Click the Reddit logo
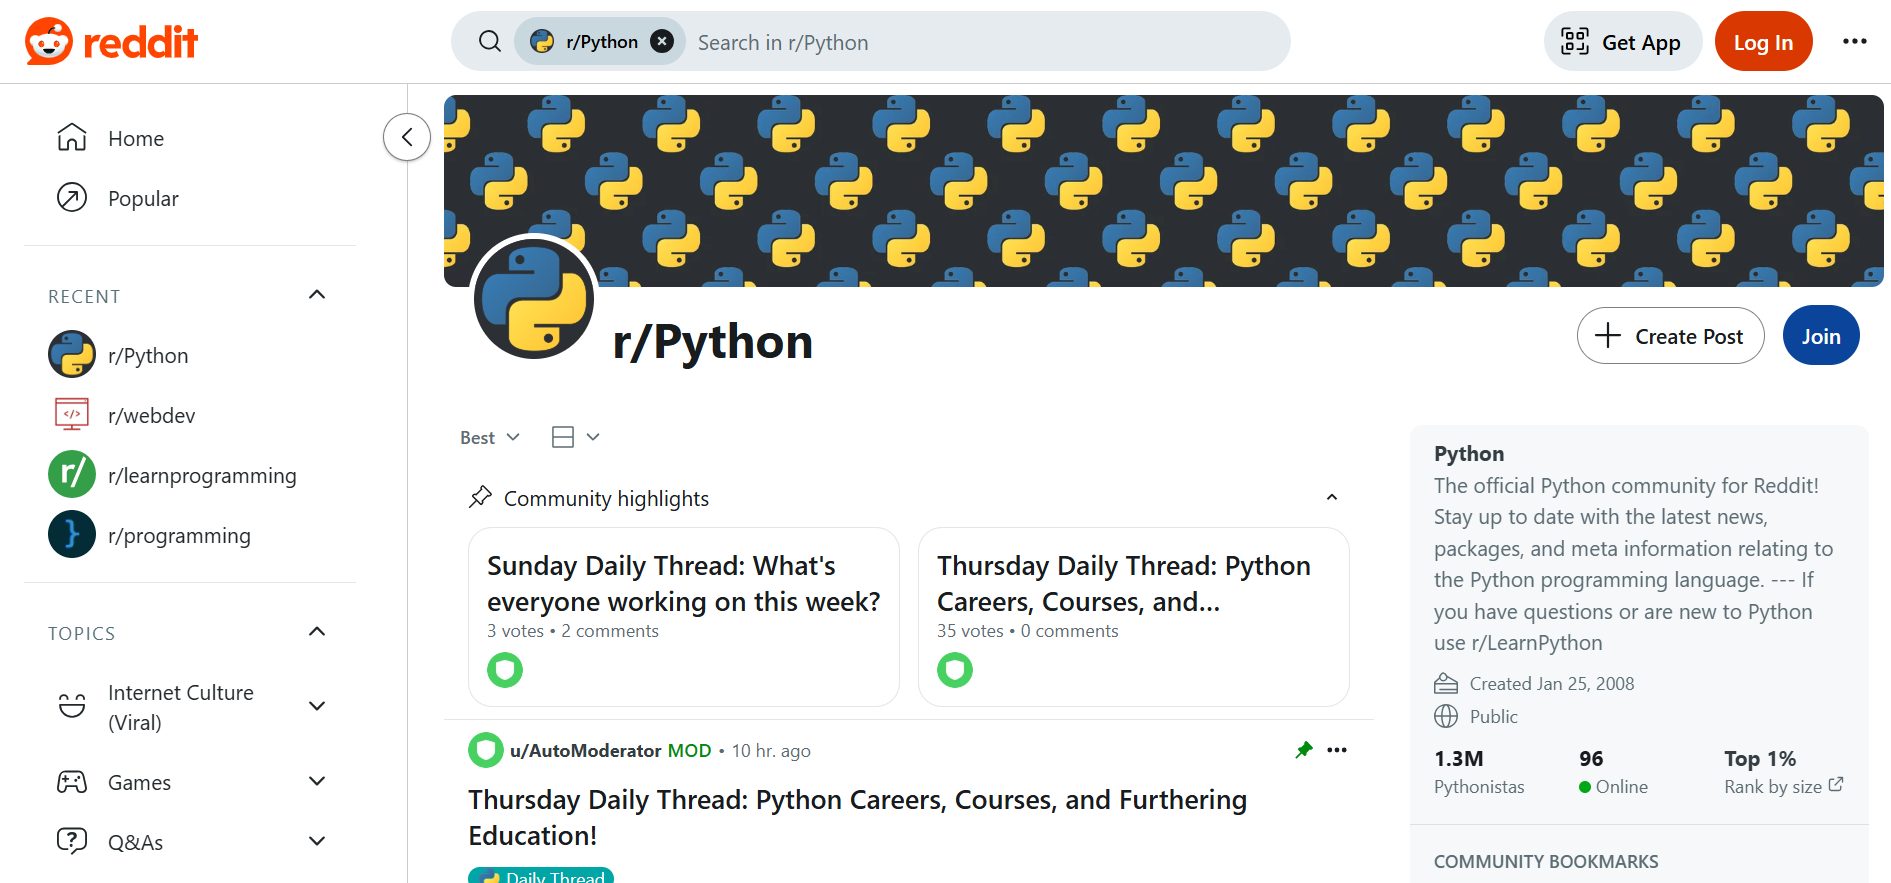 pos(111,42)
